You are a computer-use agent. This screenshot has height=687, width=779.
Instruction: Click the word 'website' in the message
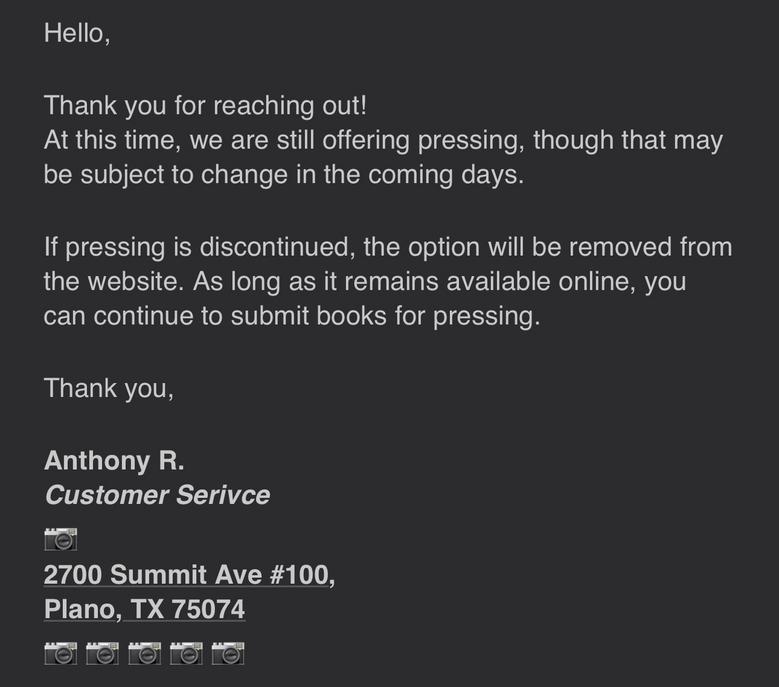click(x=138, y=281)
